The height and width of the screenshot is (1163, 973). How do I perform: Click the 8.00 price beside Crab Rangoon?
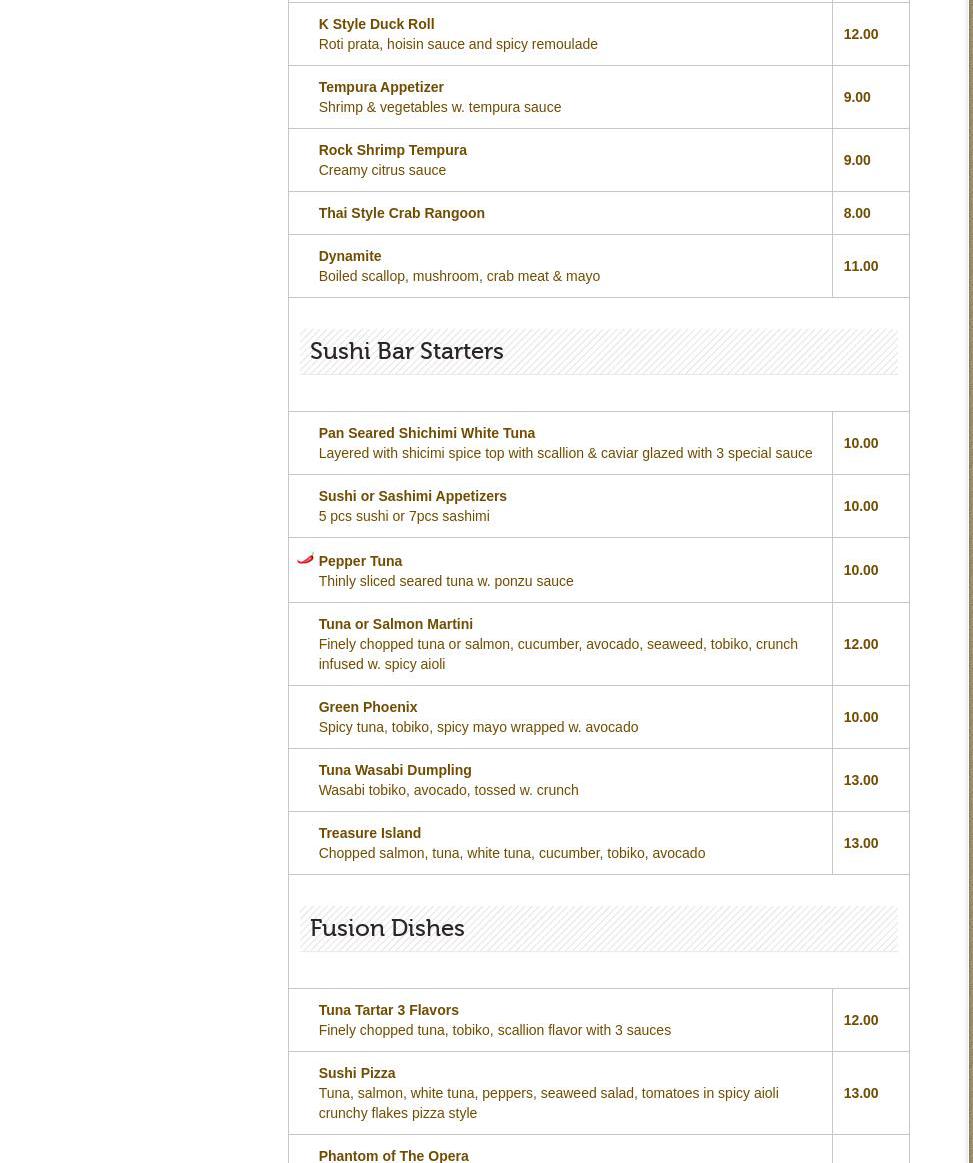856,213
